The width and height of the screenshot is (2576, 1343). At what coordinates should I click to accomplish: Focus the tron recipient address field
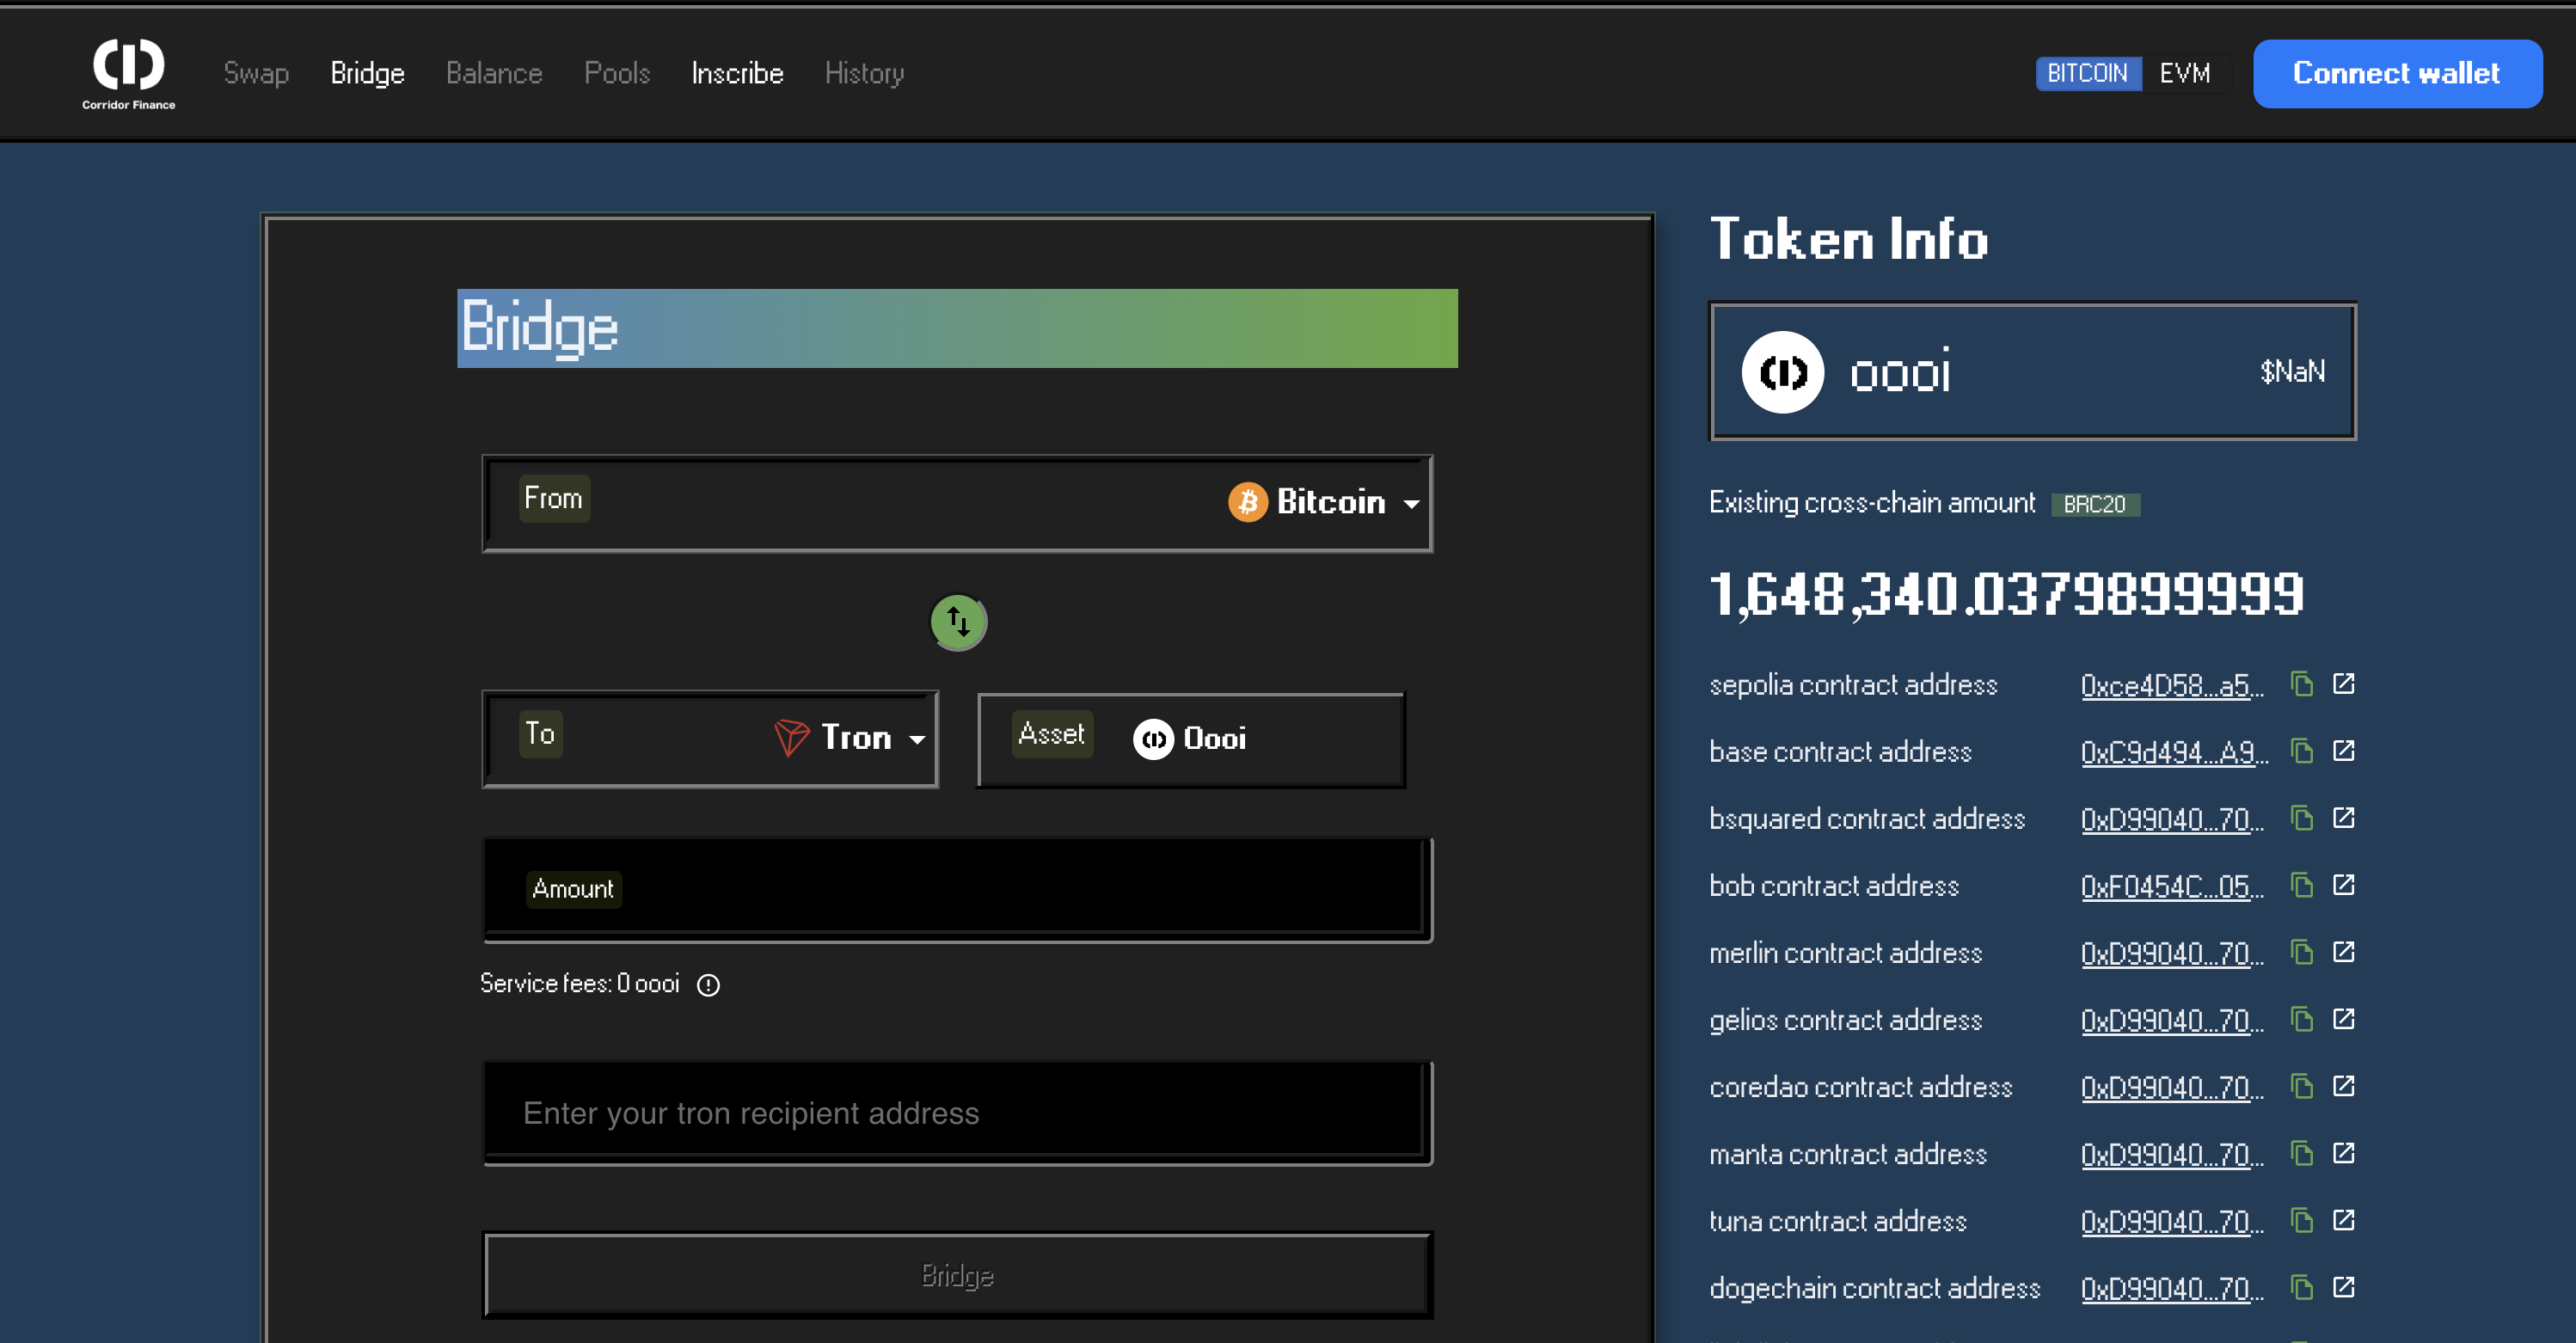click(955, 1113)
